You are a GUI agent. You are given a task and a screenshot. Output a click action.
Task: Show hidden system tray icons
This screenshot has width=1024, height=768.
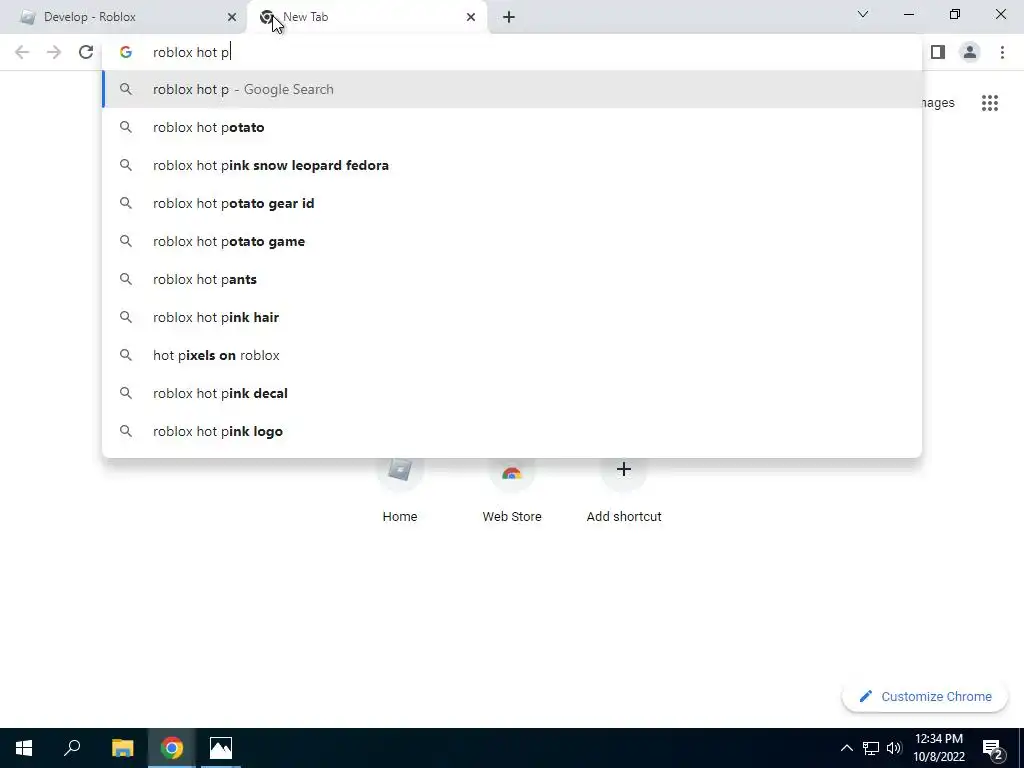pyautogui.click(x=846, y=748)
